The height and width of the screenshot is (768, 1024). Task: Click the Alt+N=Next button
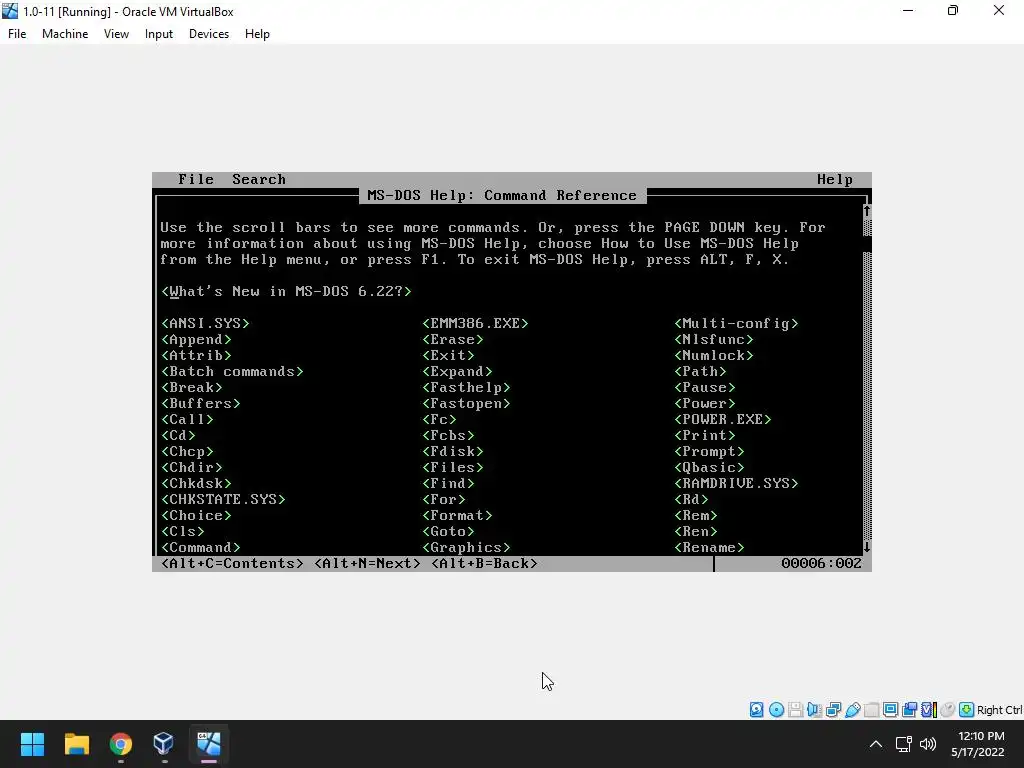(x=368, y=564)
